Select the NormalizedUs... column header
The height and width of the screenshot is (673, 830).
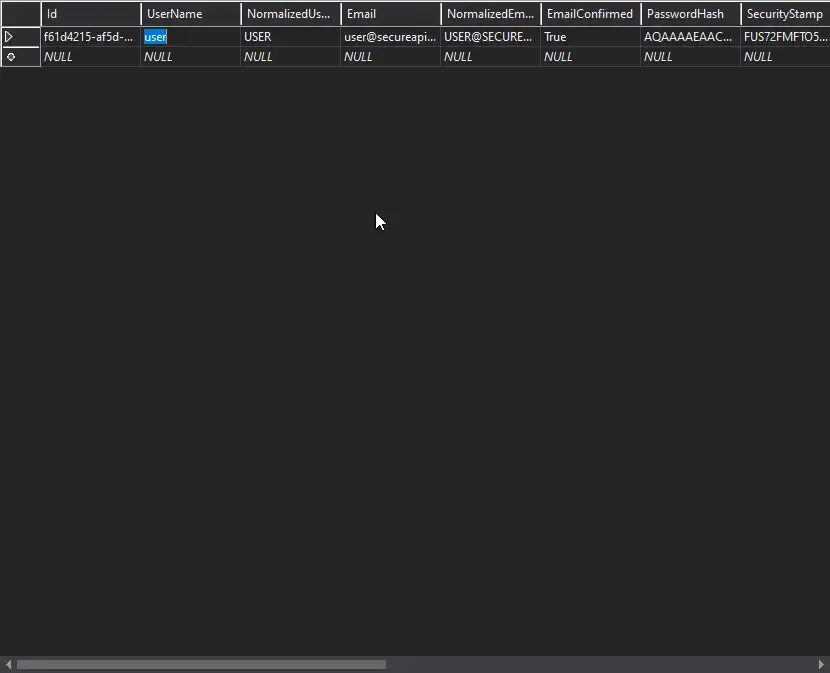click(x=289, y=13)
